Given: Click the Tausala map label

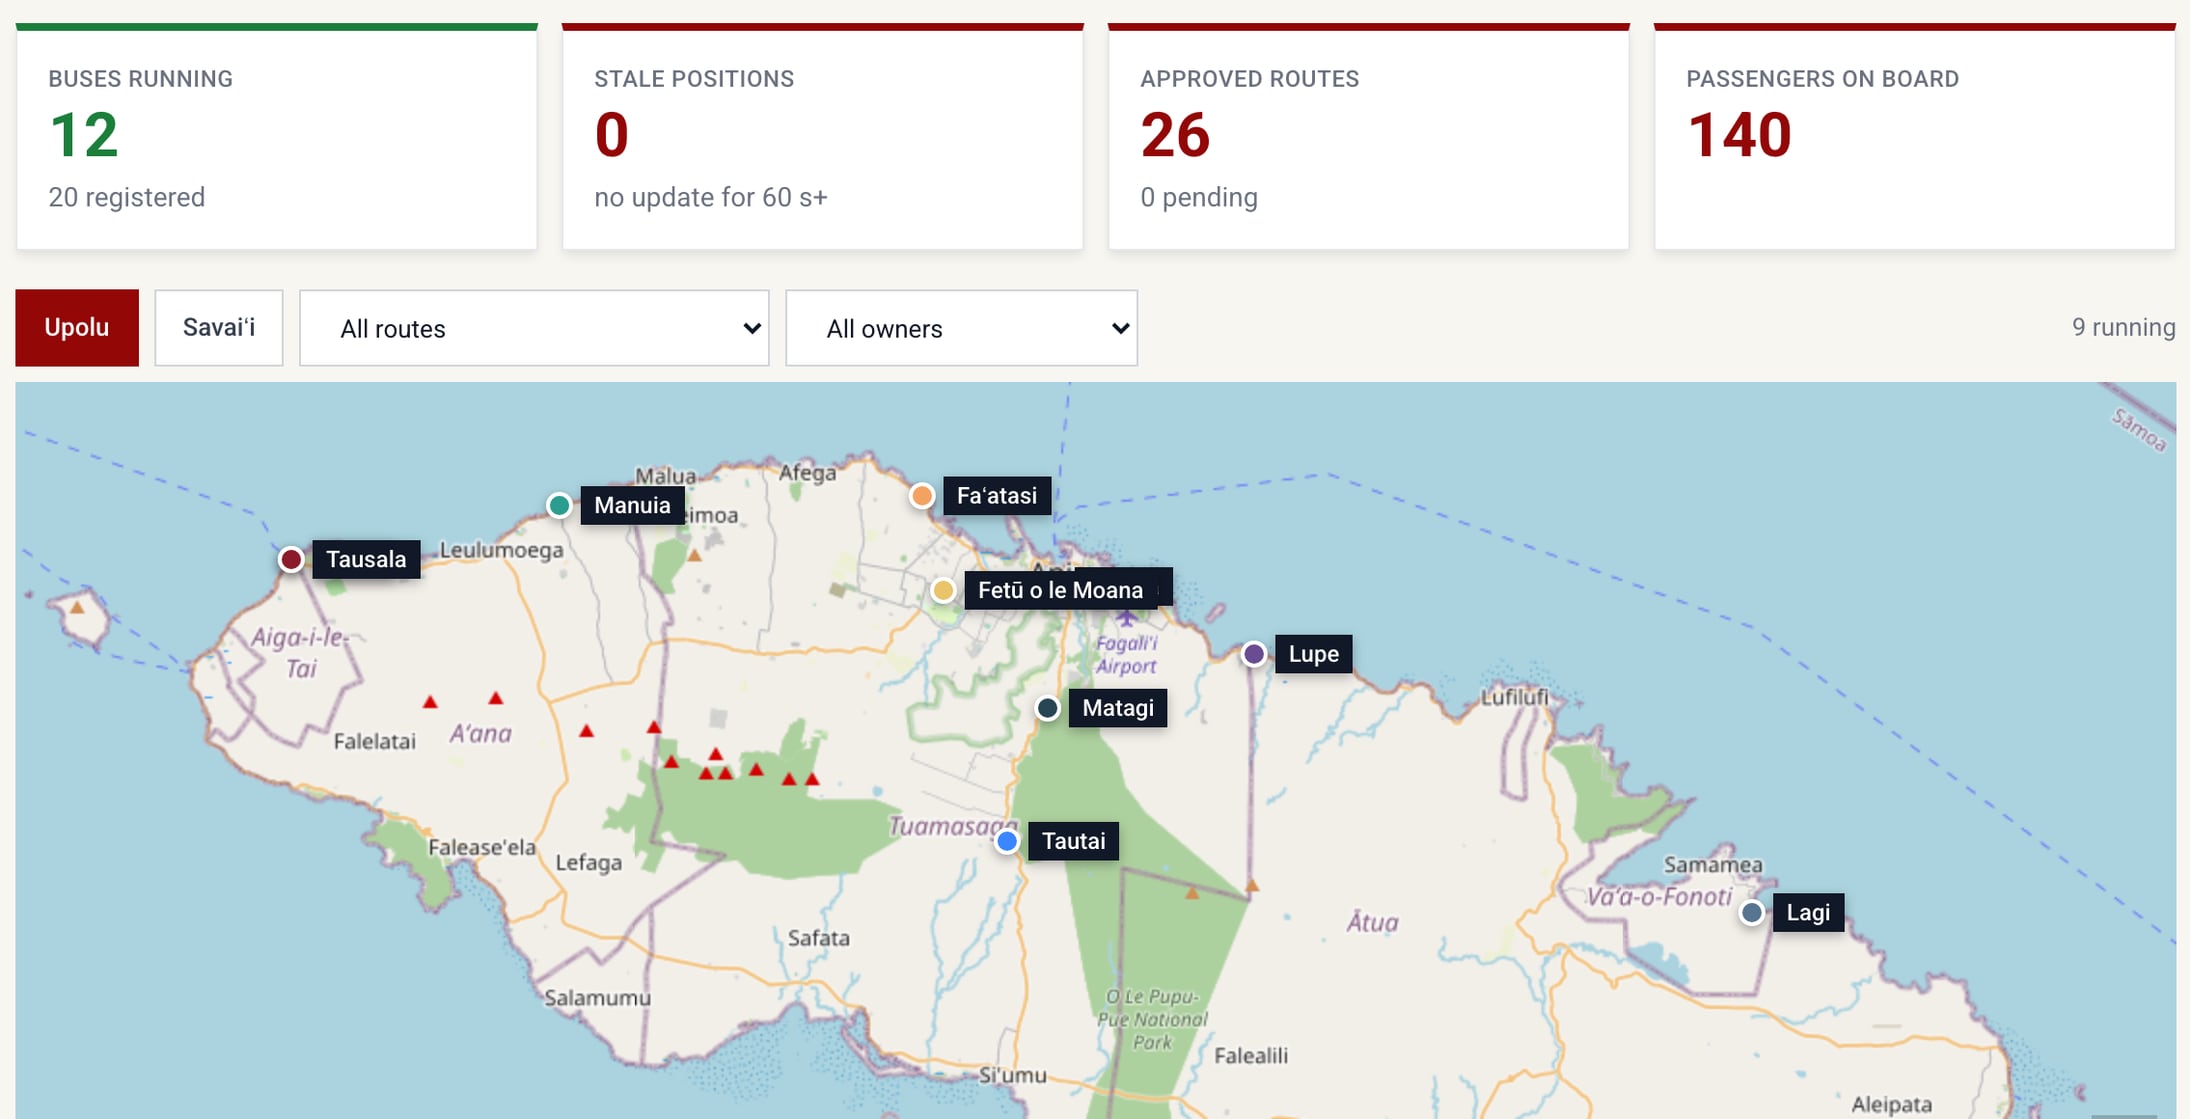Looking at the screenshot, I should 366,559.
